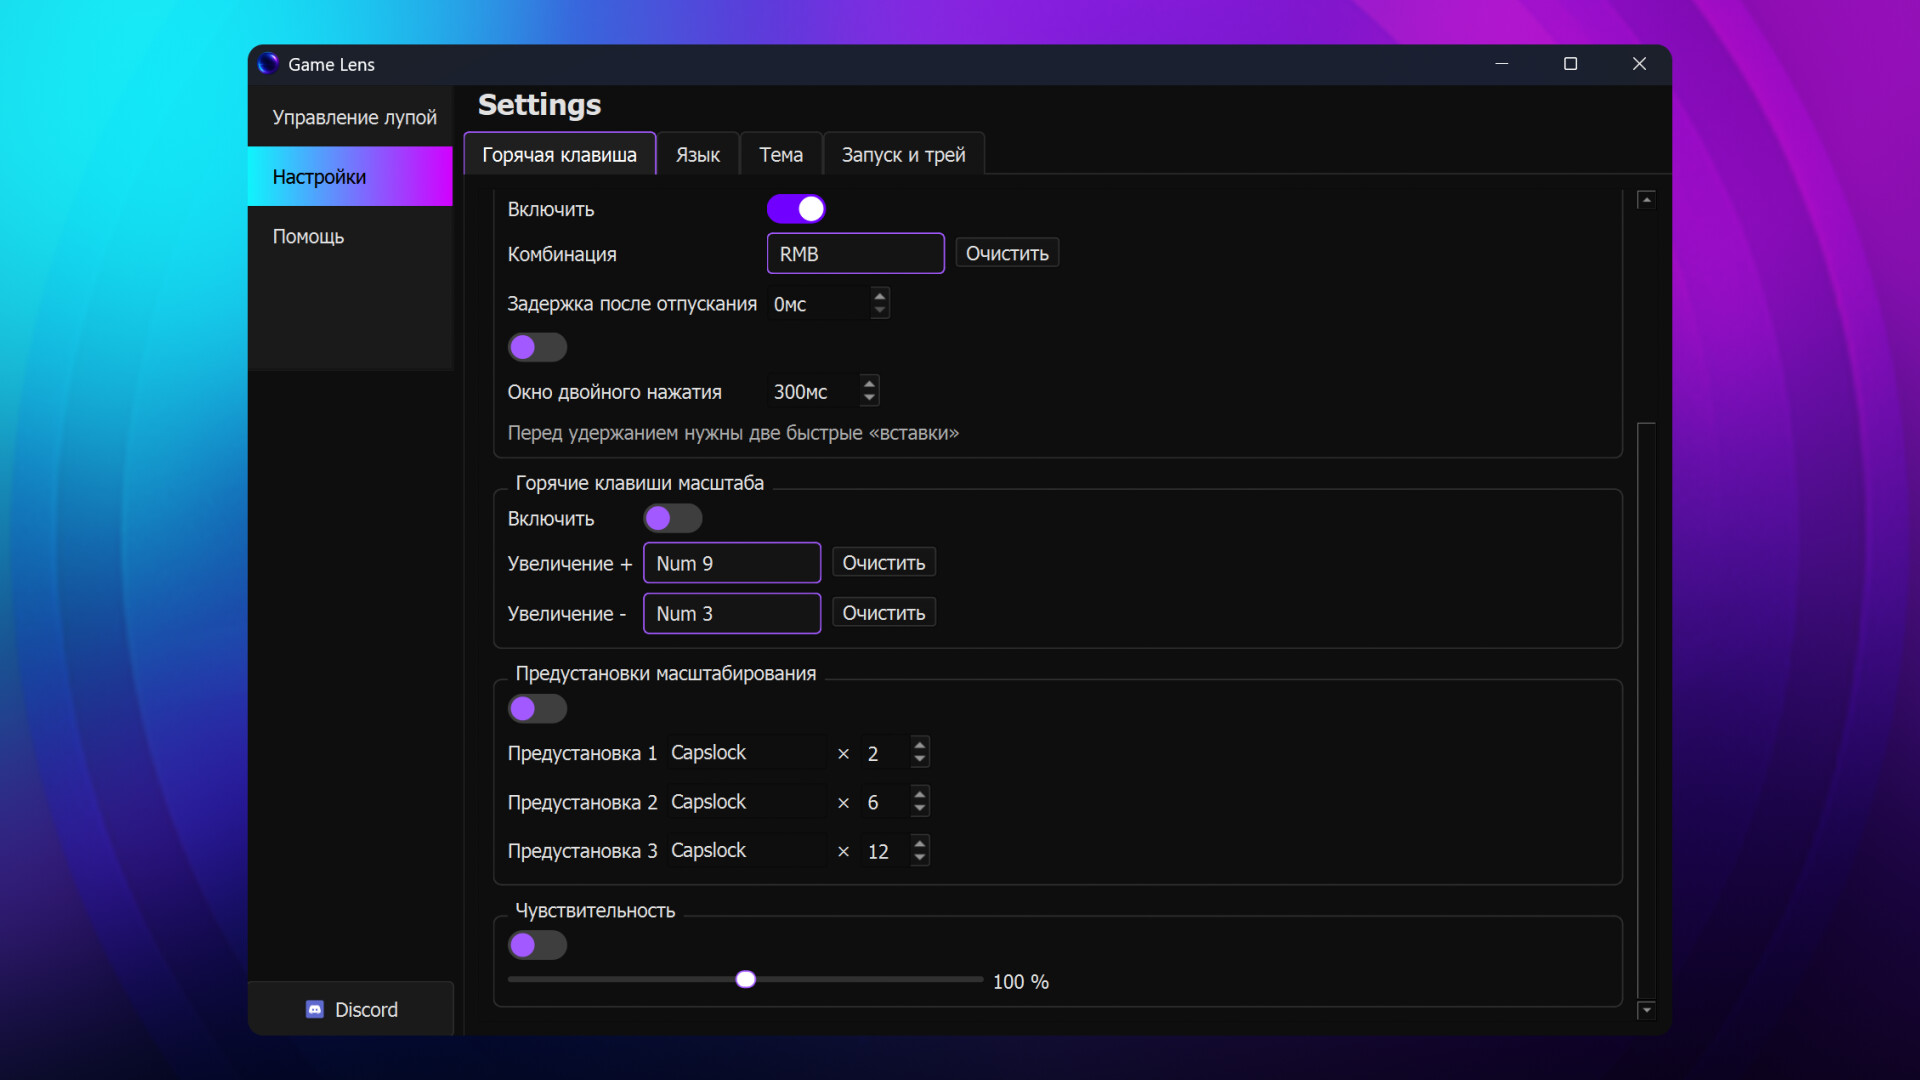Click the Discord icon at the bottom
The height and width of the screenshot is (1080, 1920).
315,1009
